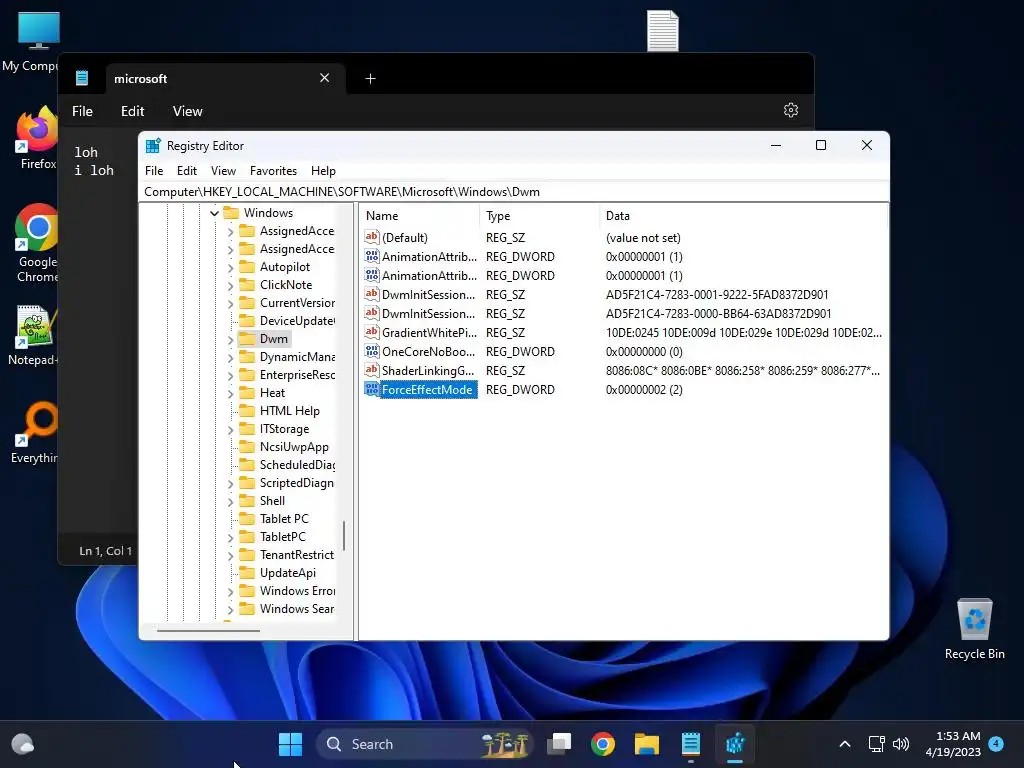This screenshot has width=1024, height=768.
Task: Expand the CurrentVersion key
Action: point(231,303)
